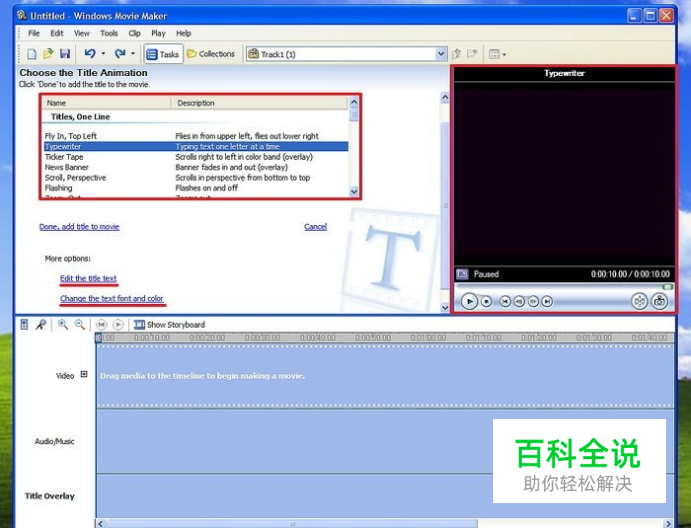Click task pane scroll down arrow
The image size is (691, 528).
445,308
